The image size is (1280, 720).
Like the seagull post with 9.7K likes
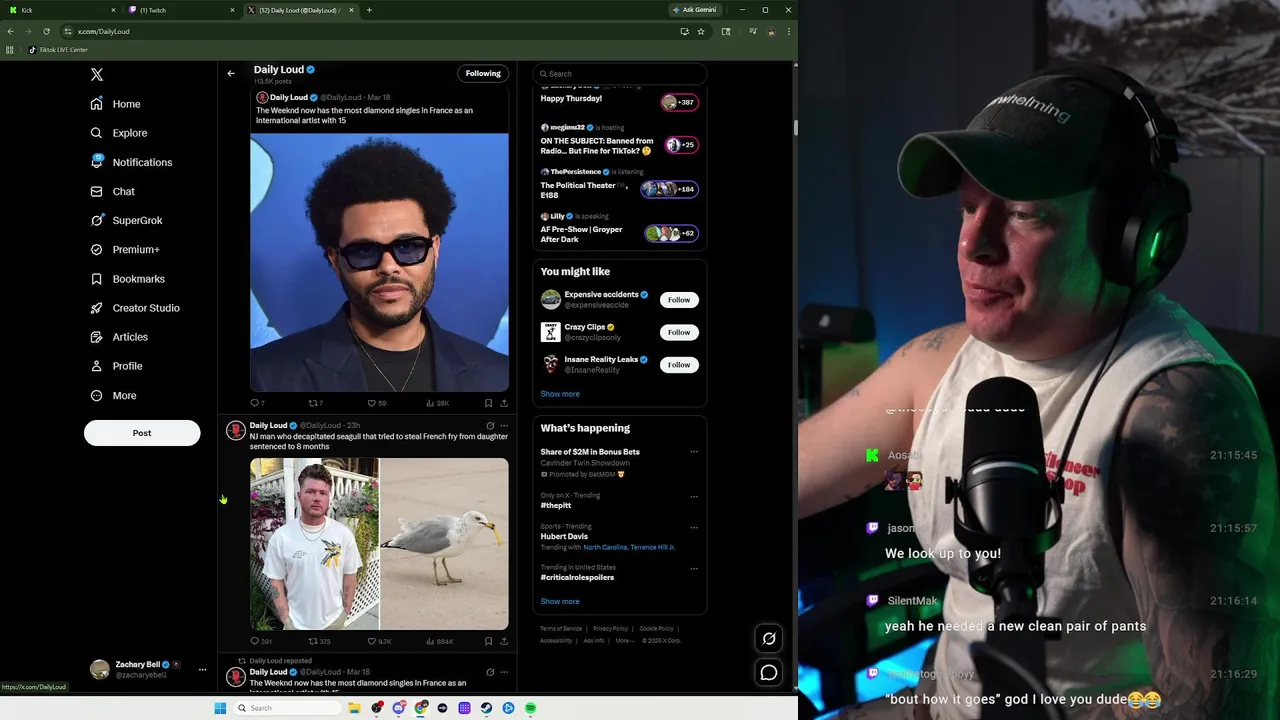click(379, 641)
